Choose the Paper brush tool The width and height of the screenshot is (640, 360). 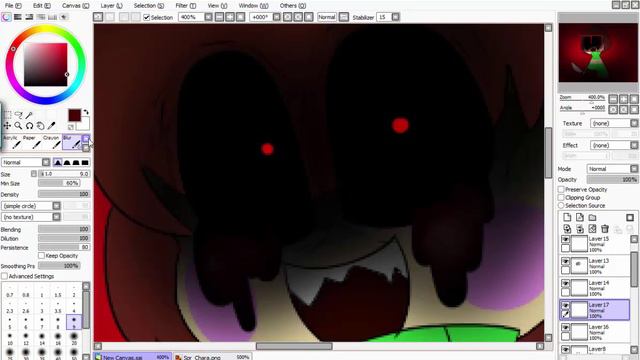31,142
